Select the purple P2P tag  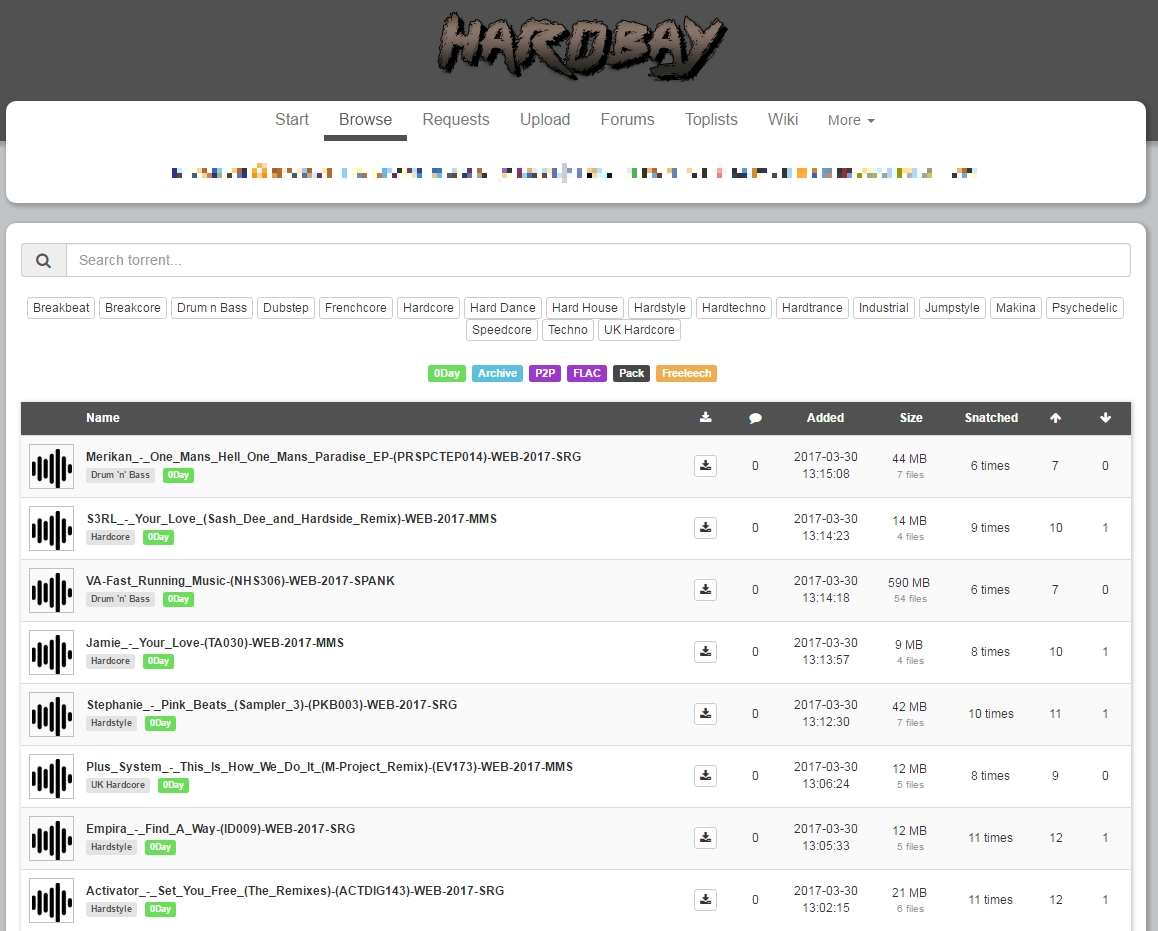coord(545,373)
